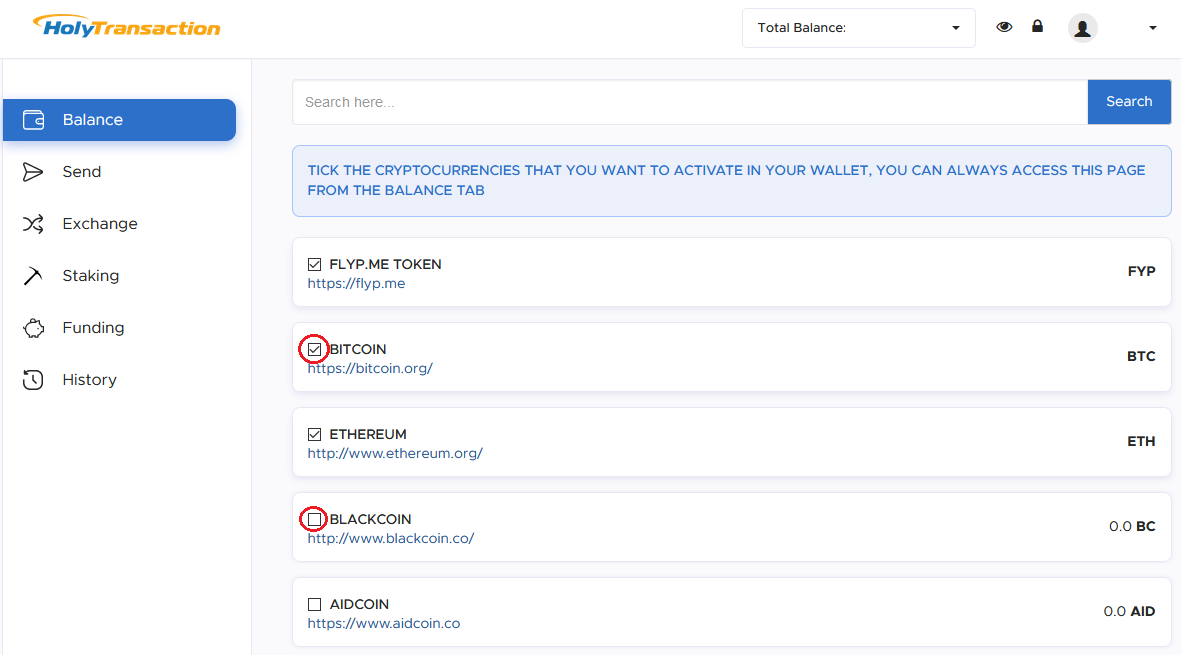The height and width of the screenshot is (655, 1181).
Task: Open the https://flyp.me link
Action: pyautogui.click(x=356, y=284)
